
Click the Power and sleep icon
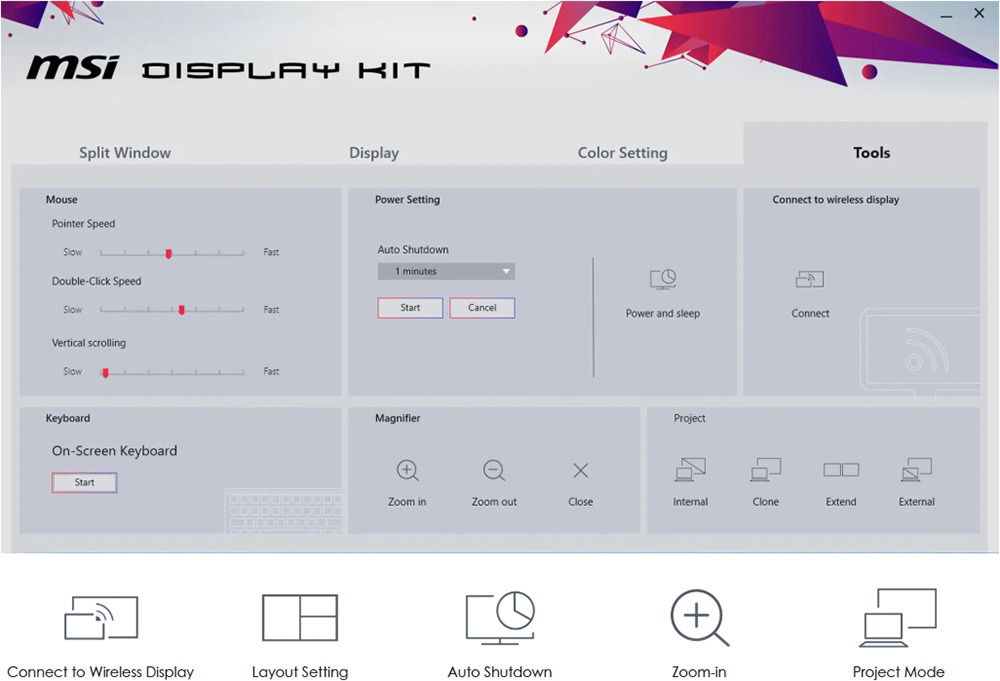pos(663,279)
